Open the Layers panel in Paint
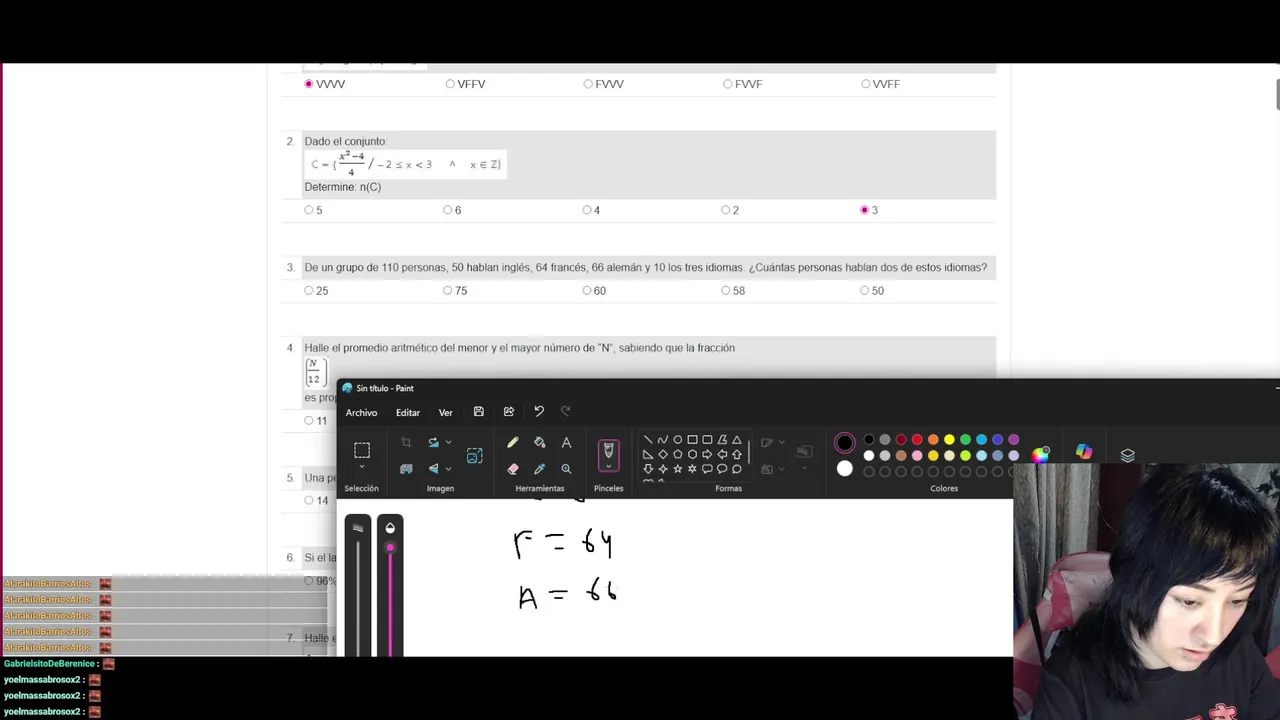 pyautogui.click(x=1128, y=455)
